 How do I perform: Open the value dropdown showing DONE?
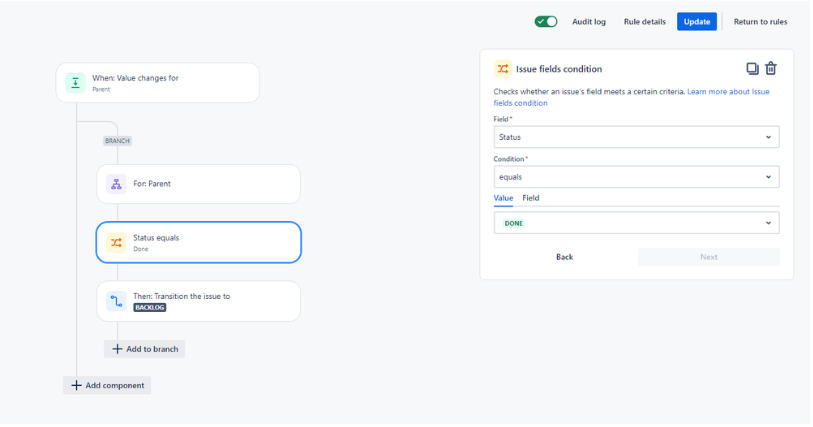pyautogui.click(x=636, y=223)
